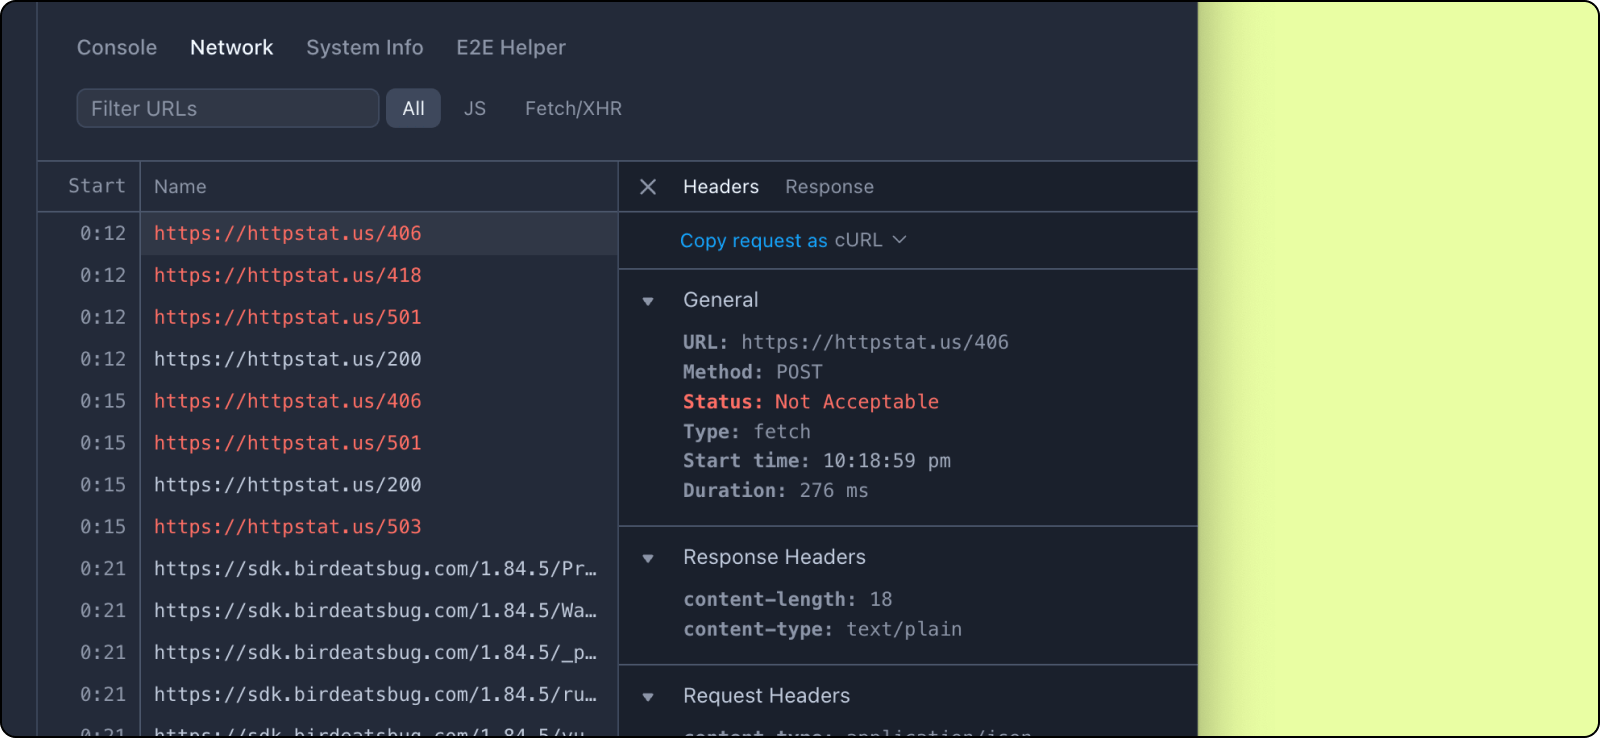Screen dimensions: 1600x738
Task: Collapse the Response Headers section
Action: [648, 558]
